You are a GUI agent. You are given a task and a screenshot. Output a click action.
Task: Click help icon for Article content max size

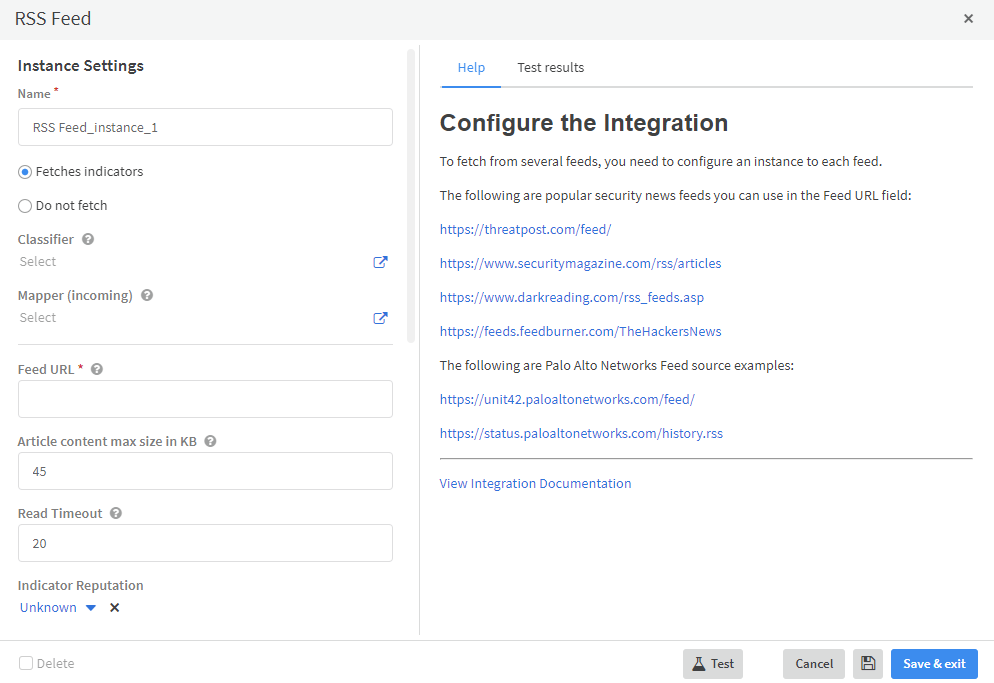[x=210, y=441]
